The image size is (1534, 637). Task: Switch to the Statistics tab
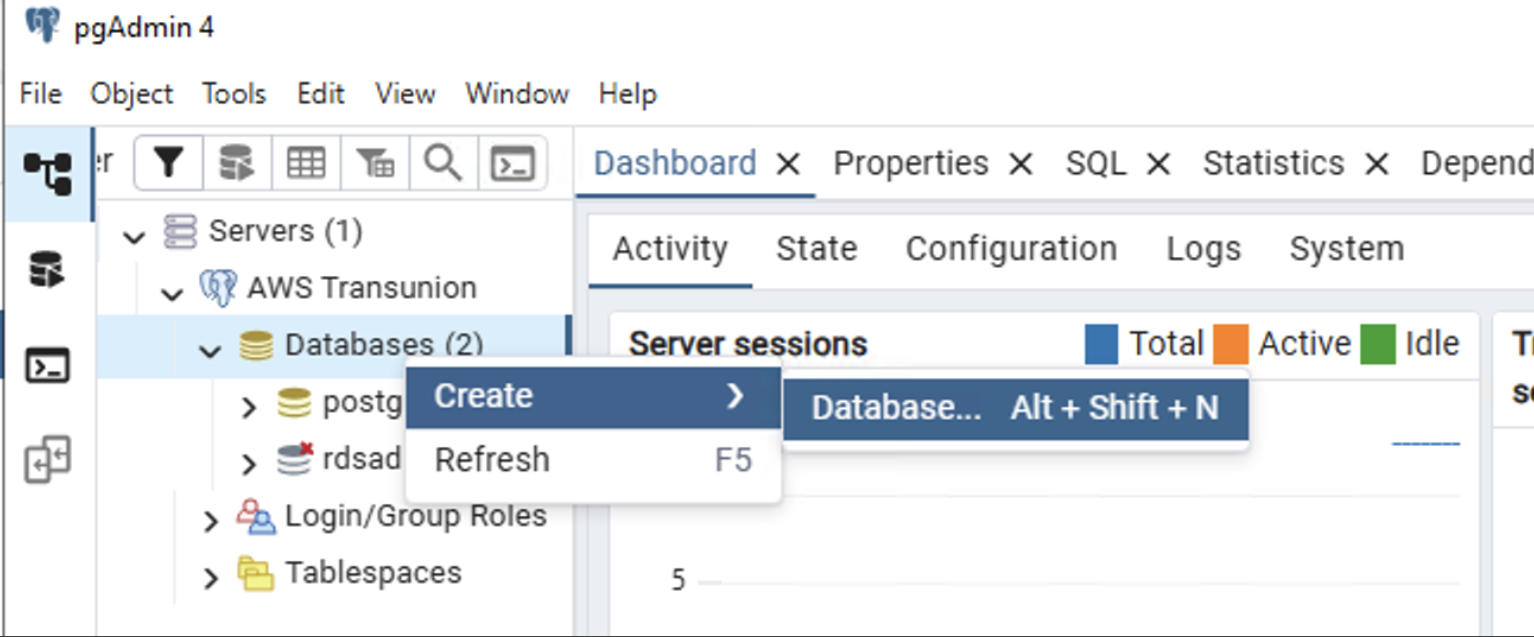coord(1273,163)
